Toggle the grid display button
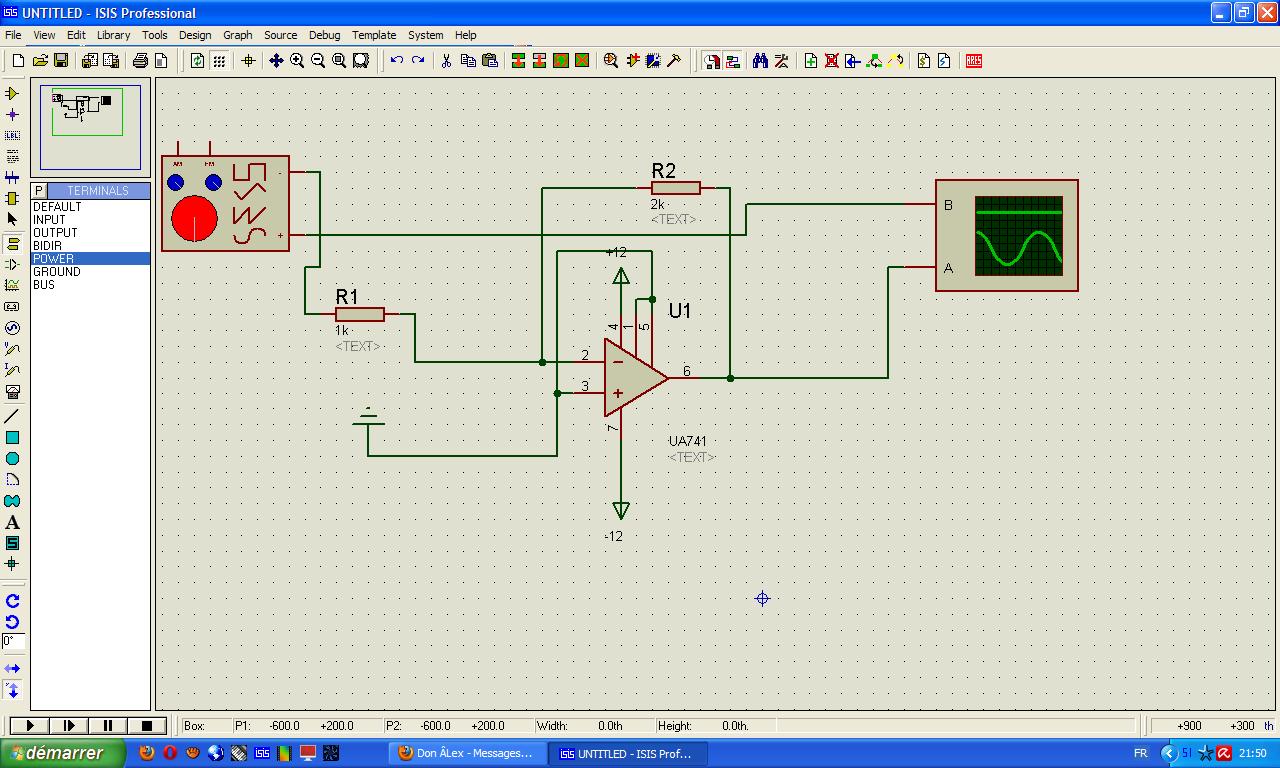The image size is (1280, 768). click(x=219, y=61)
